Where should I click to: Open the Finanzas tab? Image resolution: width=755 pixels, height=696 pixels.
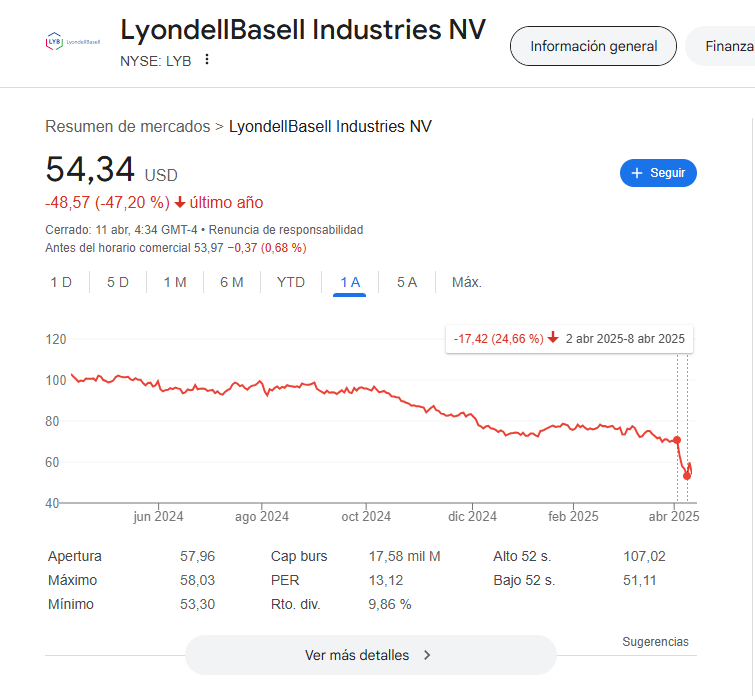point(722,46)
